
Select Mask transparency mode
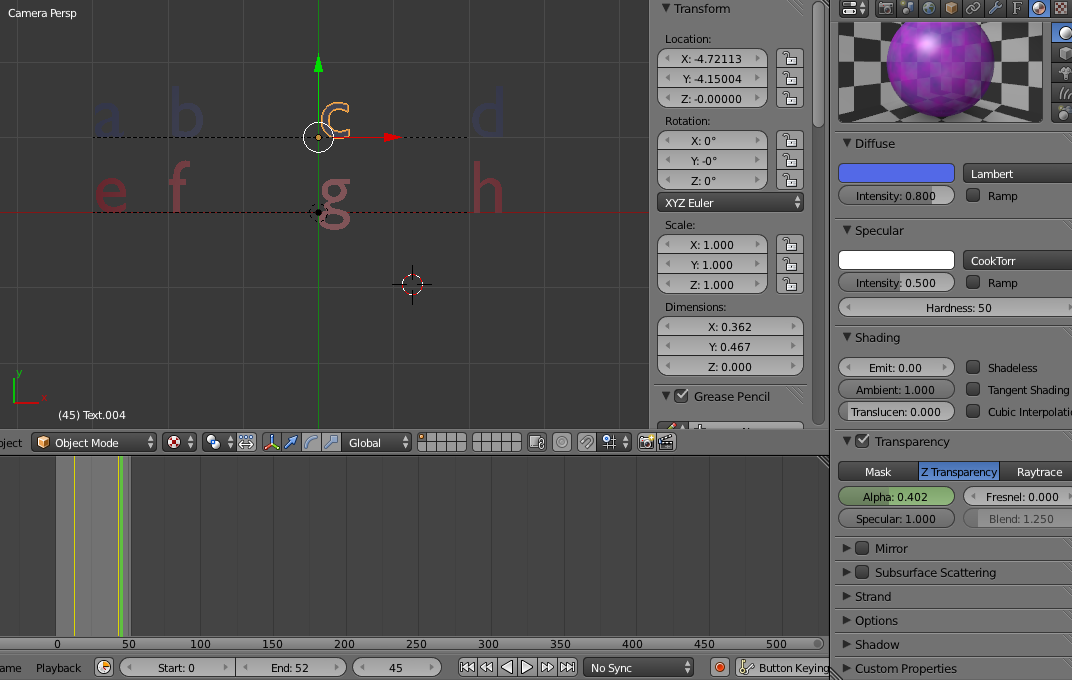pyautogui.click(x=878, y=472)
